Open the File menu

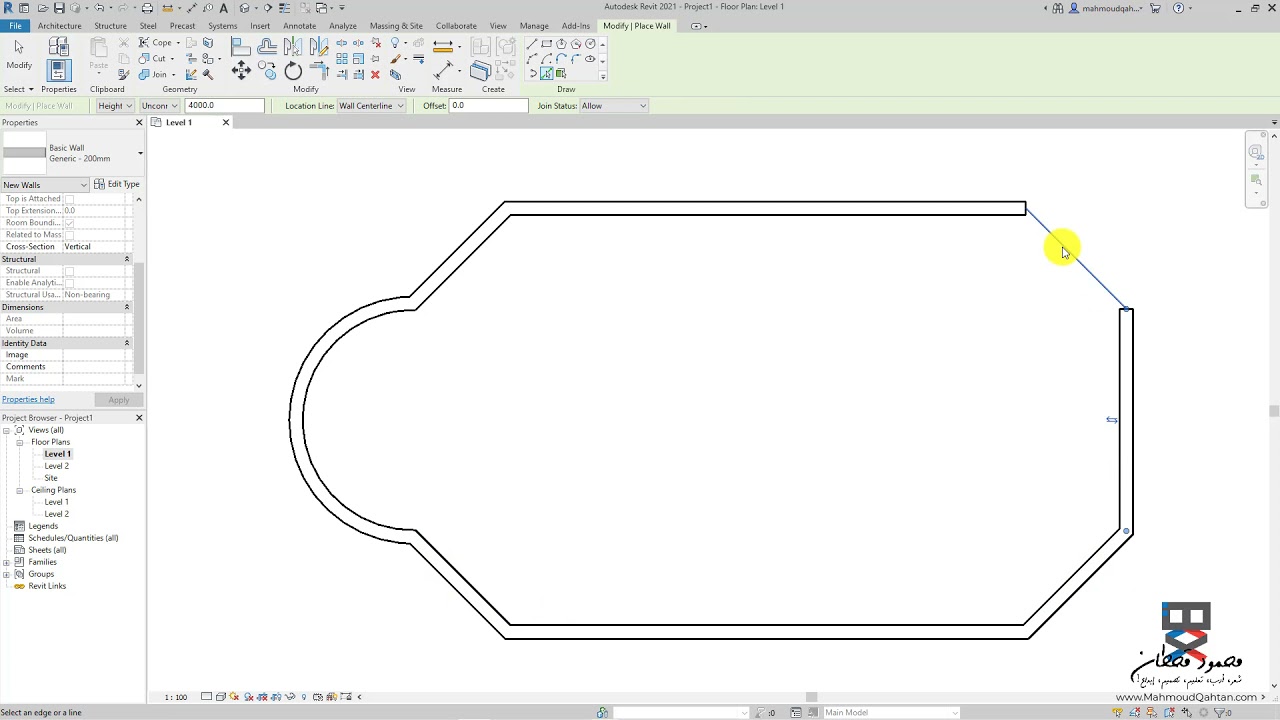coord(15,26)
